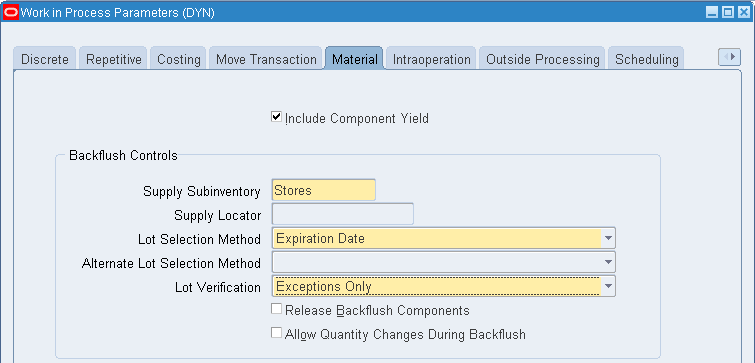This screenshot has height=363, width=755.
Task: Select the Costing tab
Action: (179, 59)
